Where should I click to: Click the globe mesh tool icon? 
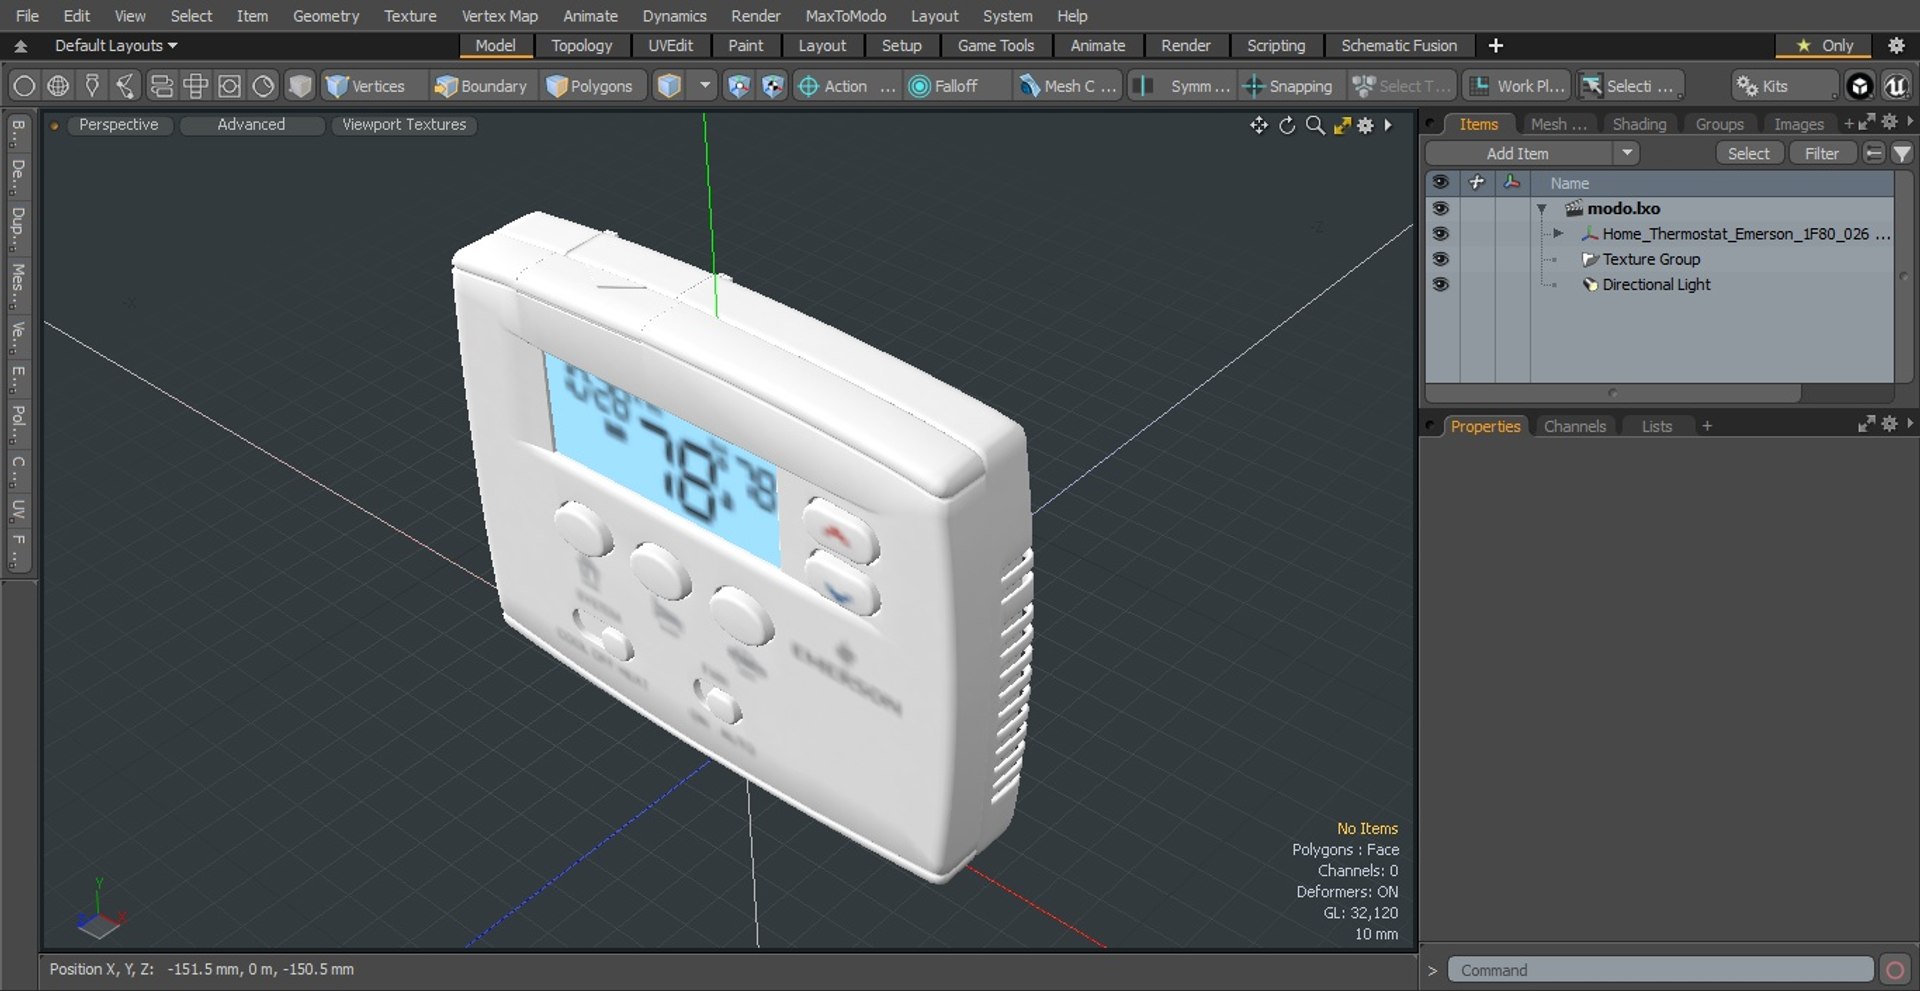(58, 86)
